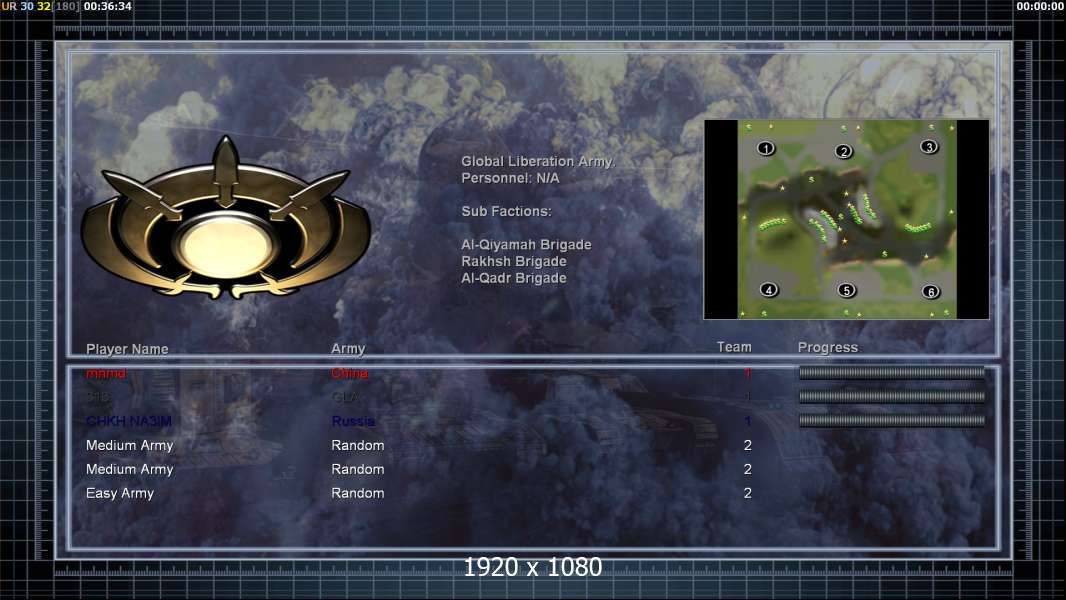Pick start position 4 on the map
Screen dimensions: 1066x600
(769, 290)
